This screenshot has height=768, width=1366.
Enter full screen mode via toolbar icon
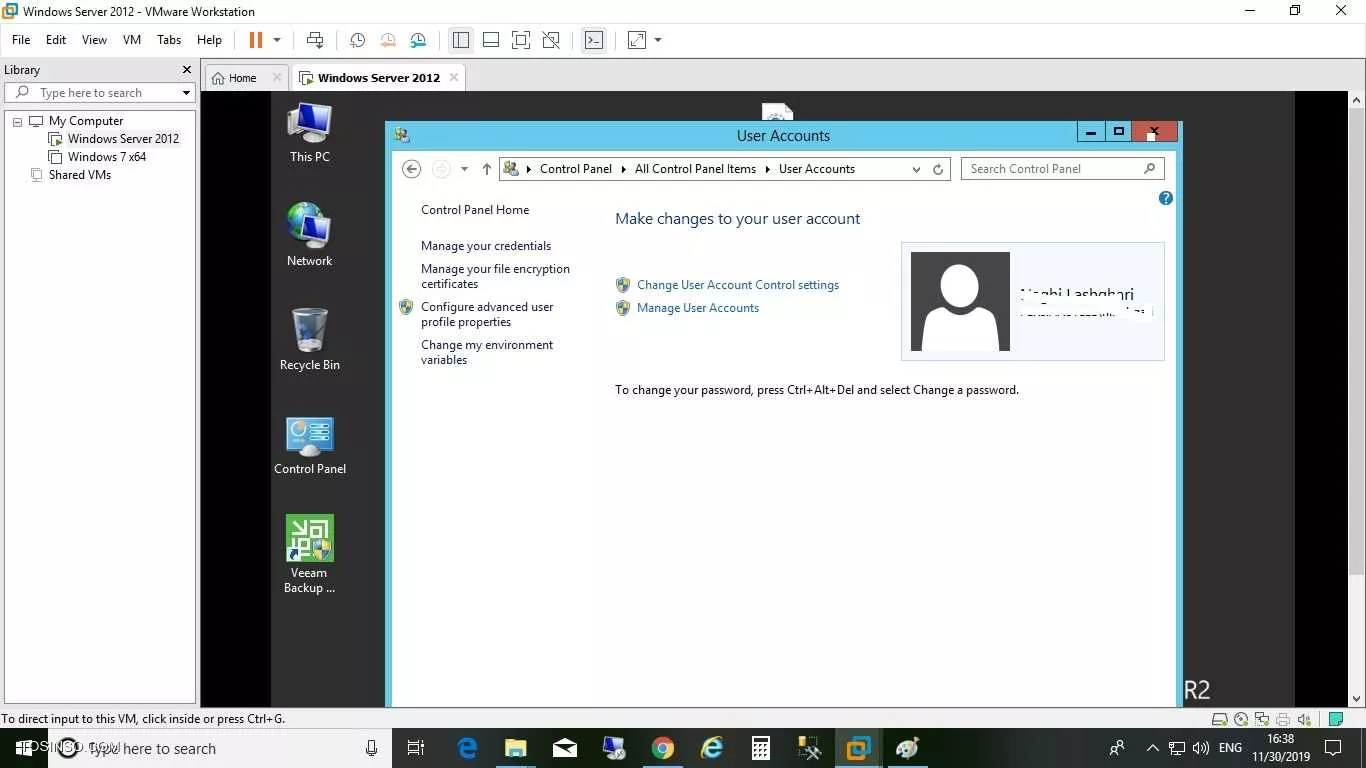click(x=521, y=40)
